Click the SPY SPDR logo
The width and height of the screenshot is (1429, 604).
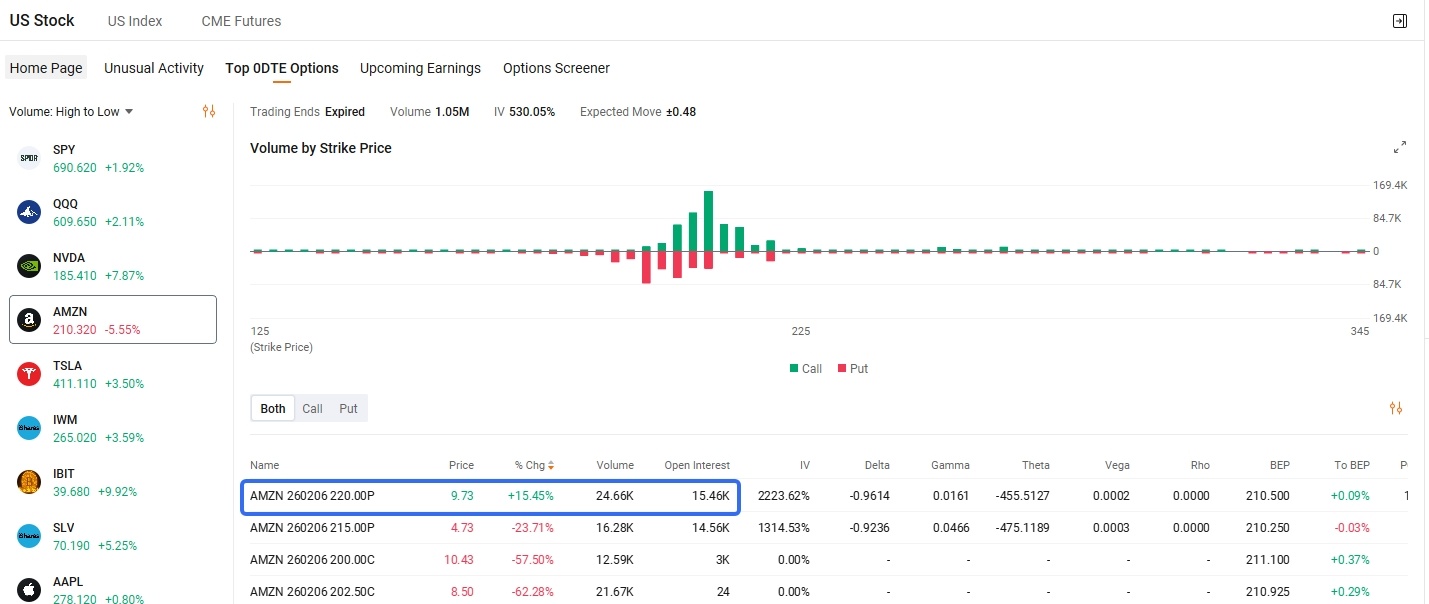[x=29, y=158]
